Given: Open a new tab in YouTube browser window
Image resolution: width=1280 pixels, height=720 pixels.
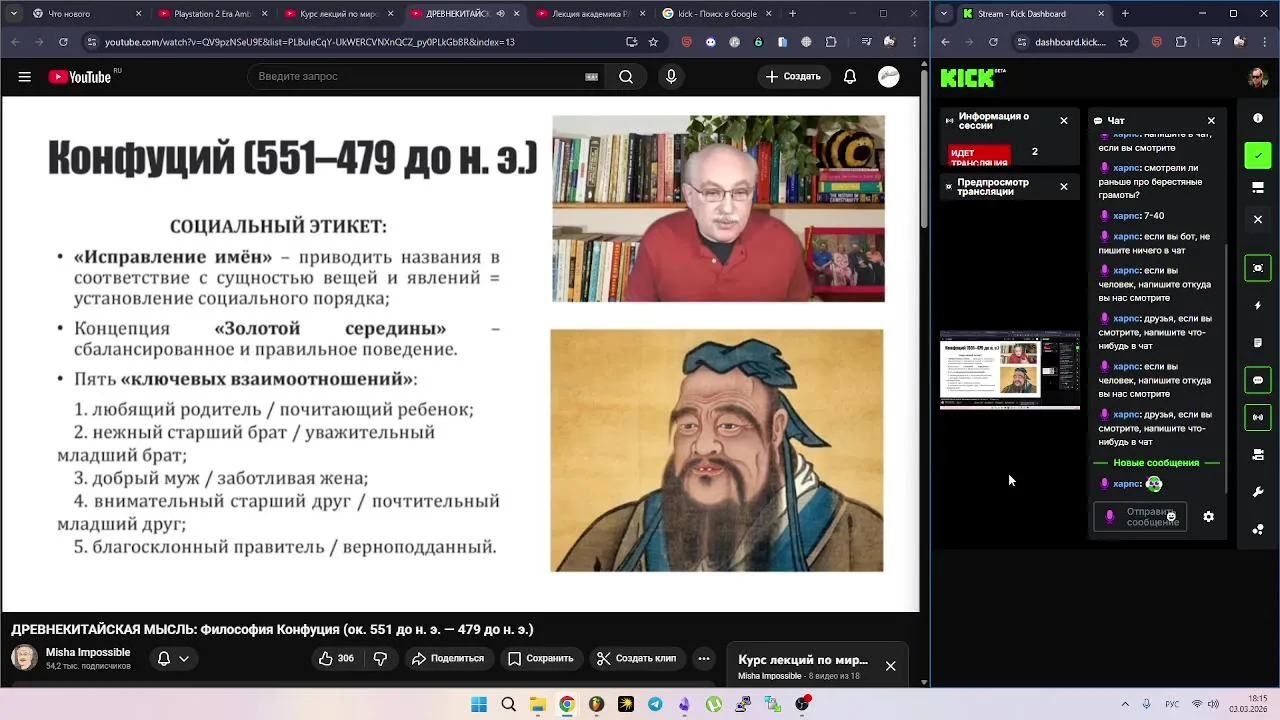Looking at the screenshot, I should [793, 14].
